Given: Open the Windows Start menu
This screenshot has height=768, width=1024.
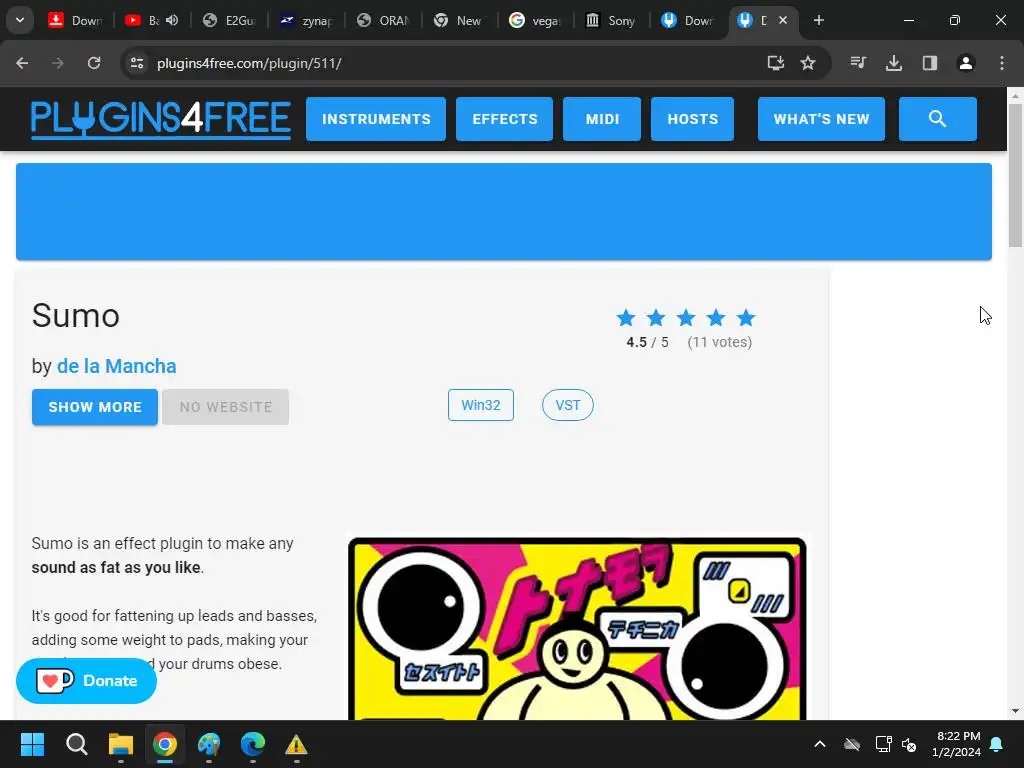Looking at the screenshot, I should (32, 744).
